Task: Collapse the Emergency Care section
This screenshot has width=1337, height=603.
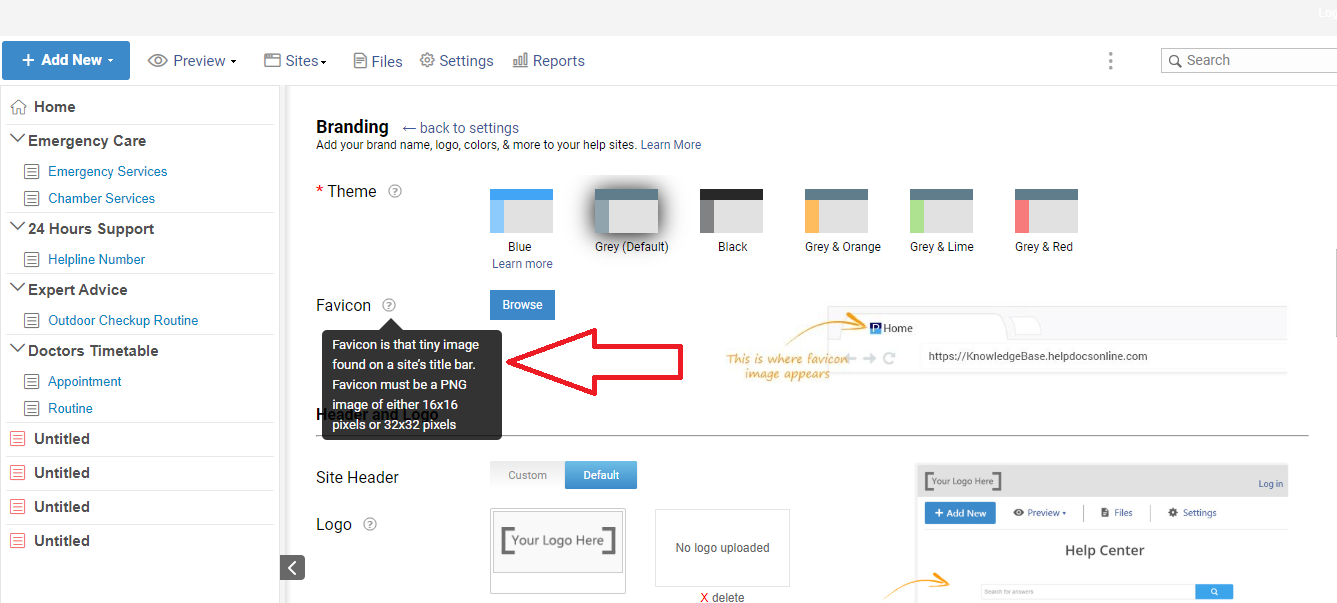Action: (17, 140)
